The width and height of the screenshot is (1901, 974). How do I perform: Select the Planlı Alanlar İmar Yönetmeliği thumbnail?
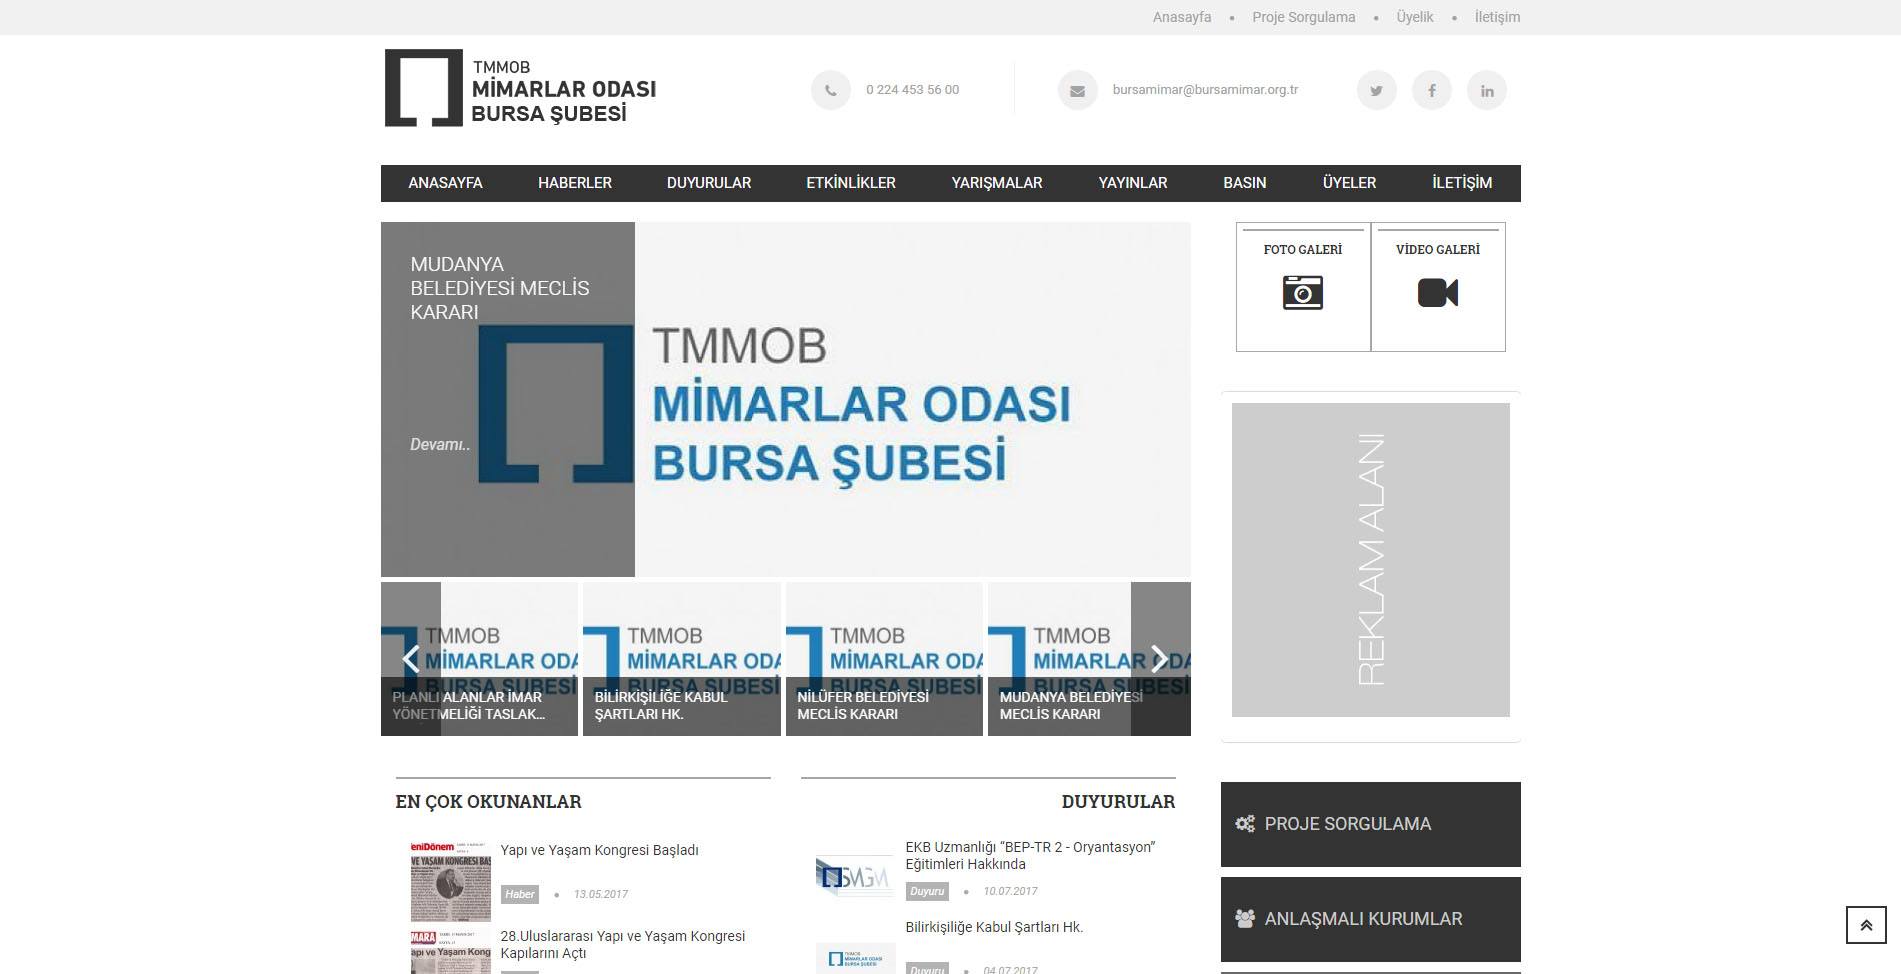pyautogui.click(x=479, y=659)
